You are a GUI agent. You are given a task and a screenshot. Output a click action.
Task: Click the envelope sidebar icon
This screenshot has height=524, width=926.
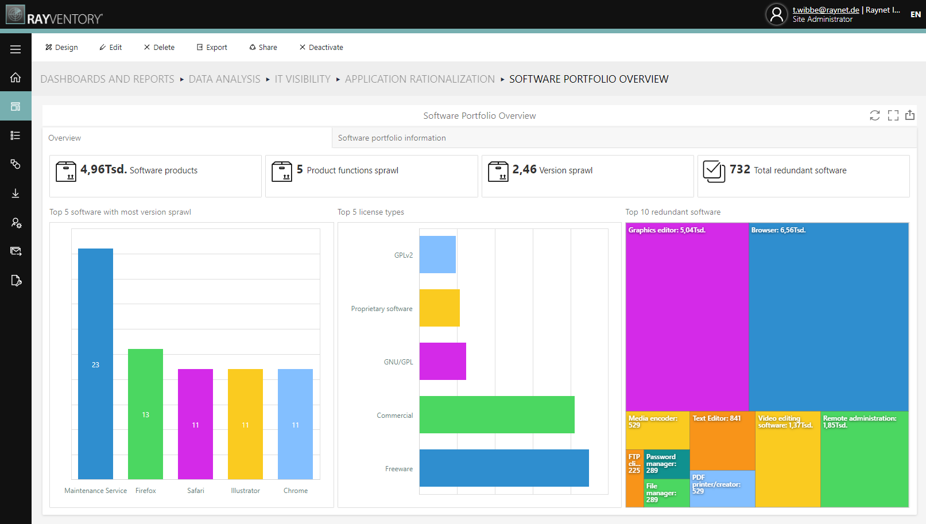click(15, 251)
